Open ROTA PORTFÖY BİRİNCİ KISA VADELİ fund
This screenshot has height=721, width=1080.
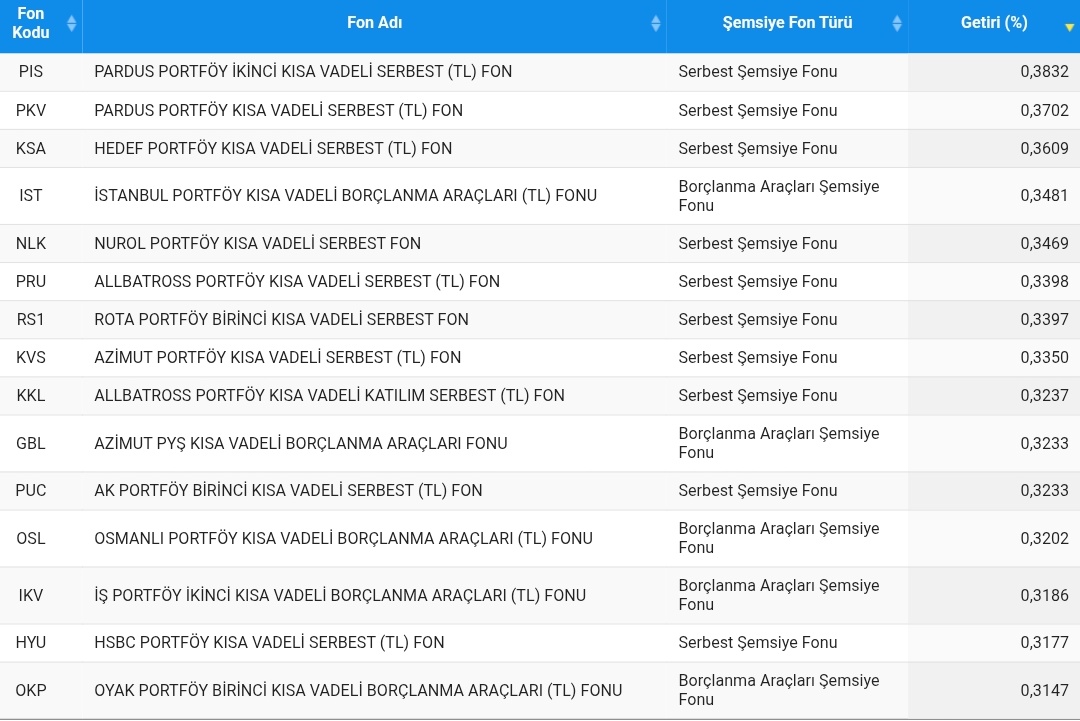tap(281, 320)
